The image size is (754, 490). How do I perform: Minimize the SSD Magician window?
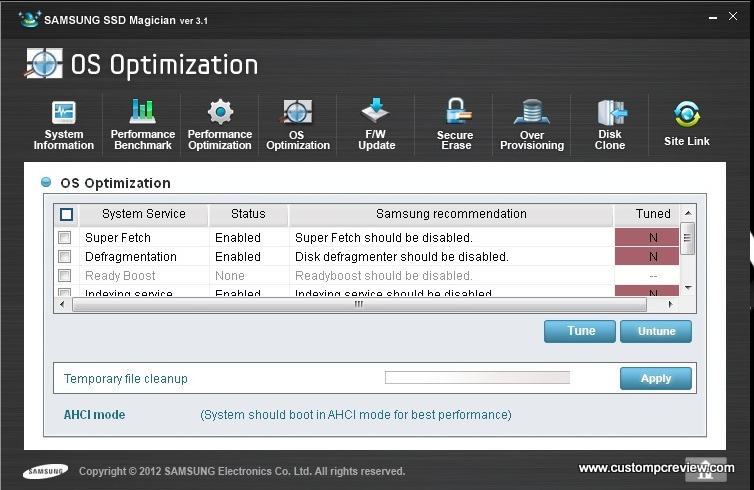[x=713, y=17]
